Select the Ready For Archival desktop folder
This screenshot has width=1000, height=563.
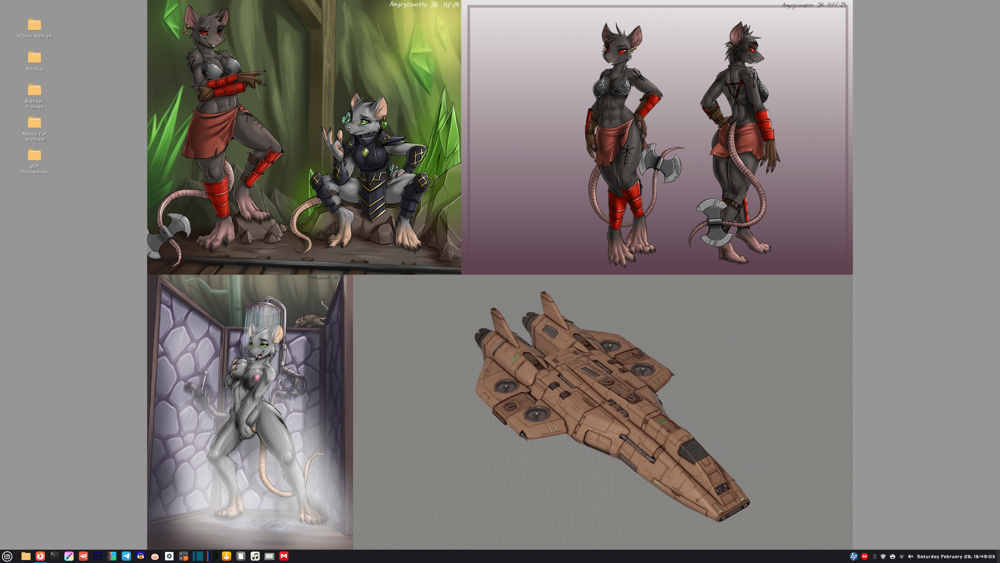[34, 128]
